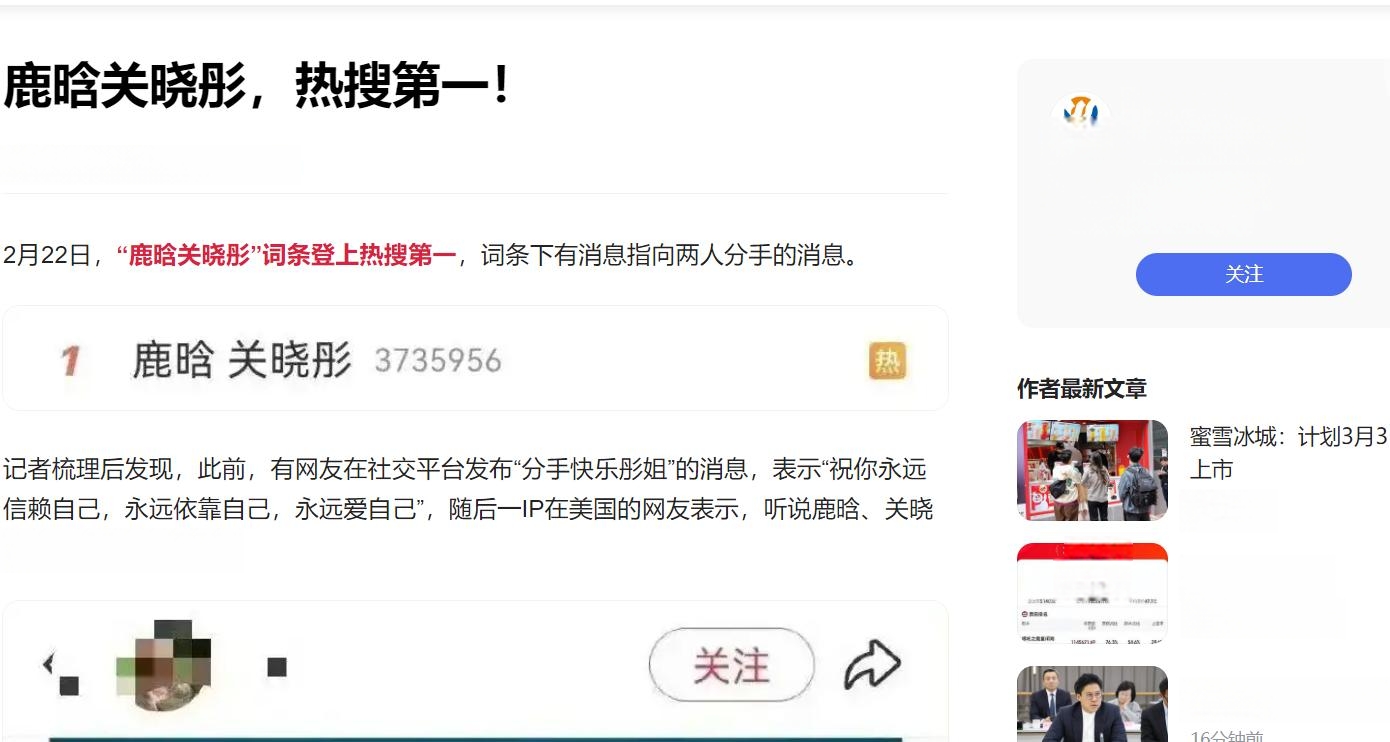Viewport: 1390px width, 742px height.
Task: Click the small black square beside avatar
Action: (x=277, y=667)
